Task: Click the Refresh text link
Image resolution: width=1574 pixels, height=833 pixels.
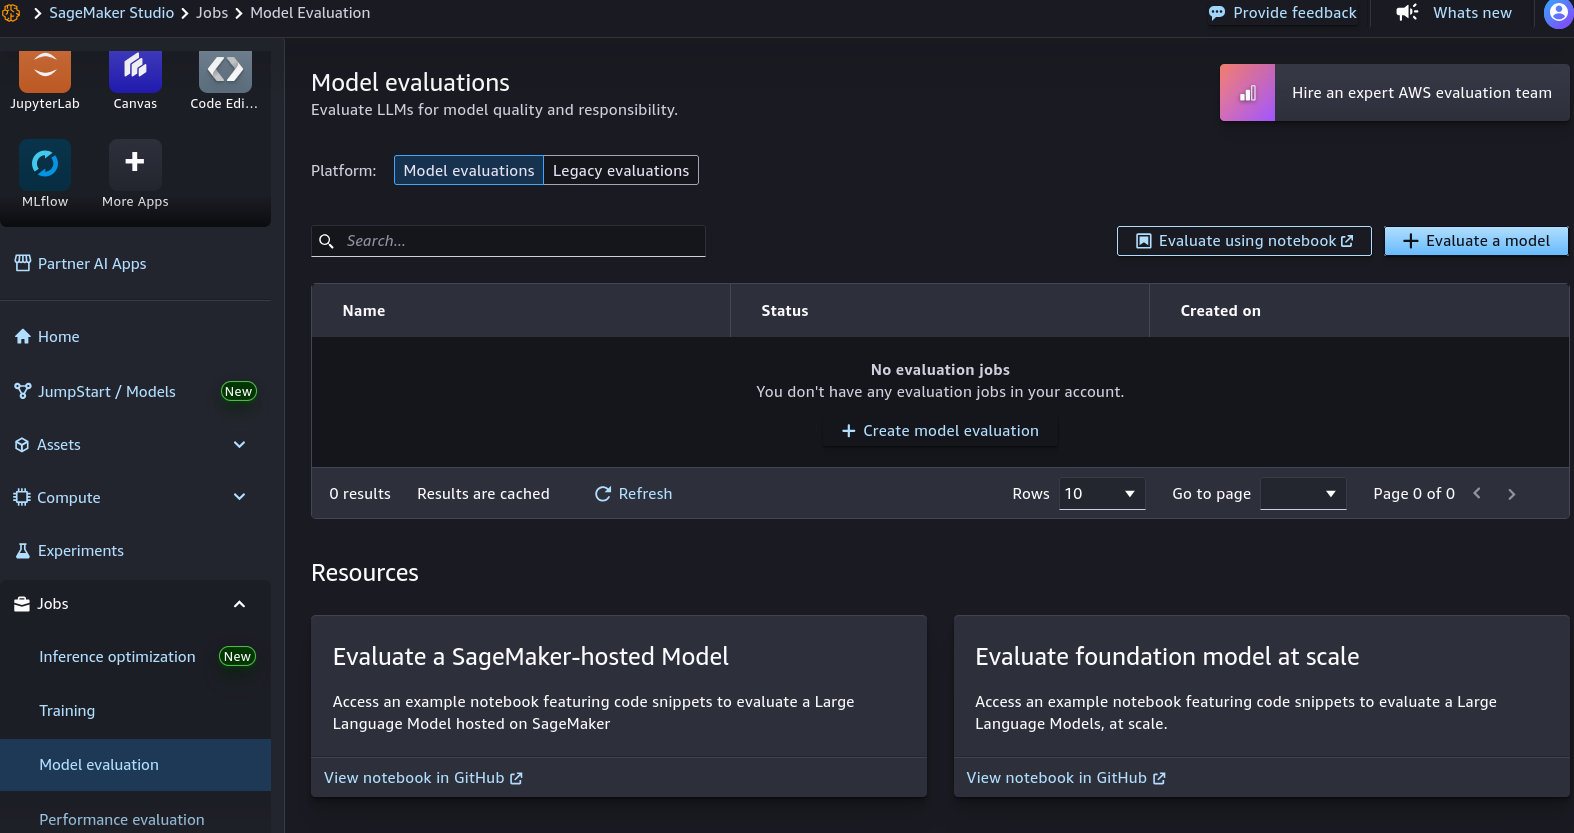Action: (645, 494)
